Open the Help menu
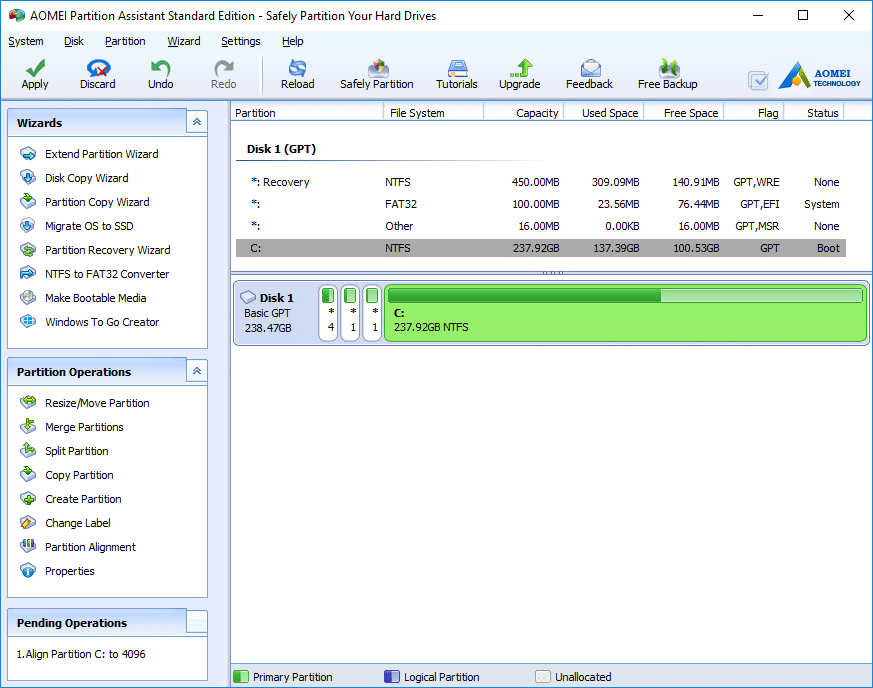This screenshot has width=873, height=688. click(x=292, y=41)
